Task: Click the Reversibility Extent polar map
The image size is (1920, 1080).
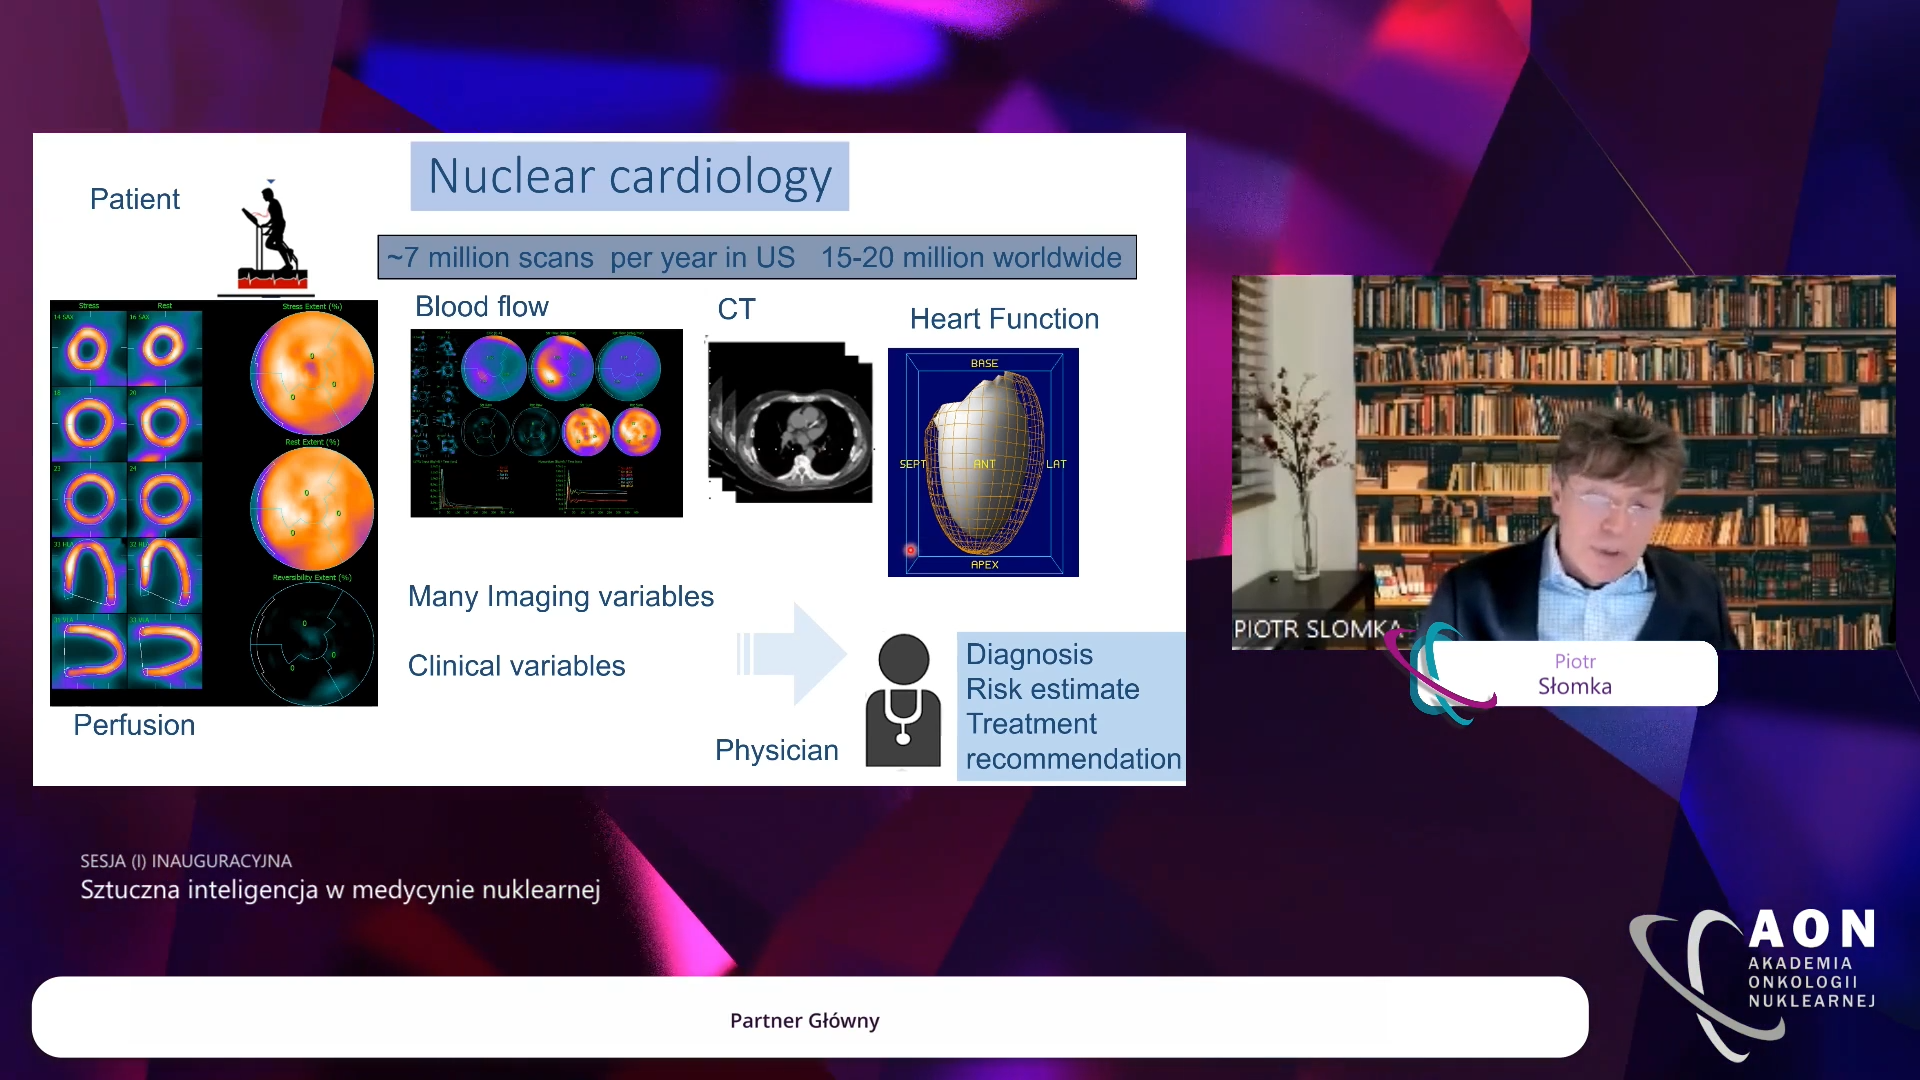Action: coord(312,644)
